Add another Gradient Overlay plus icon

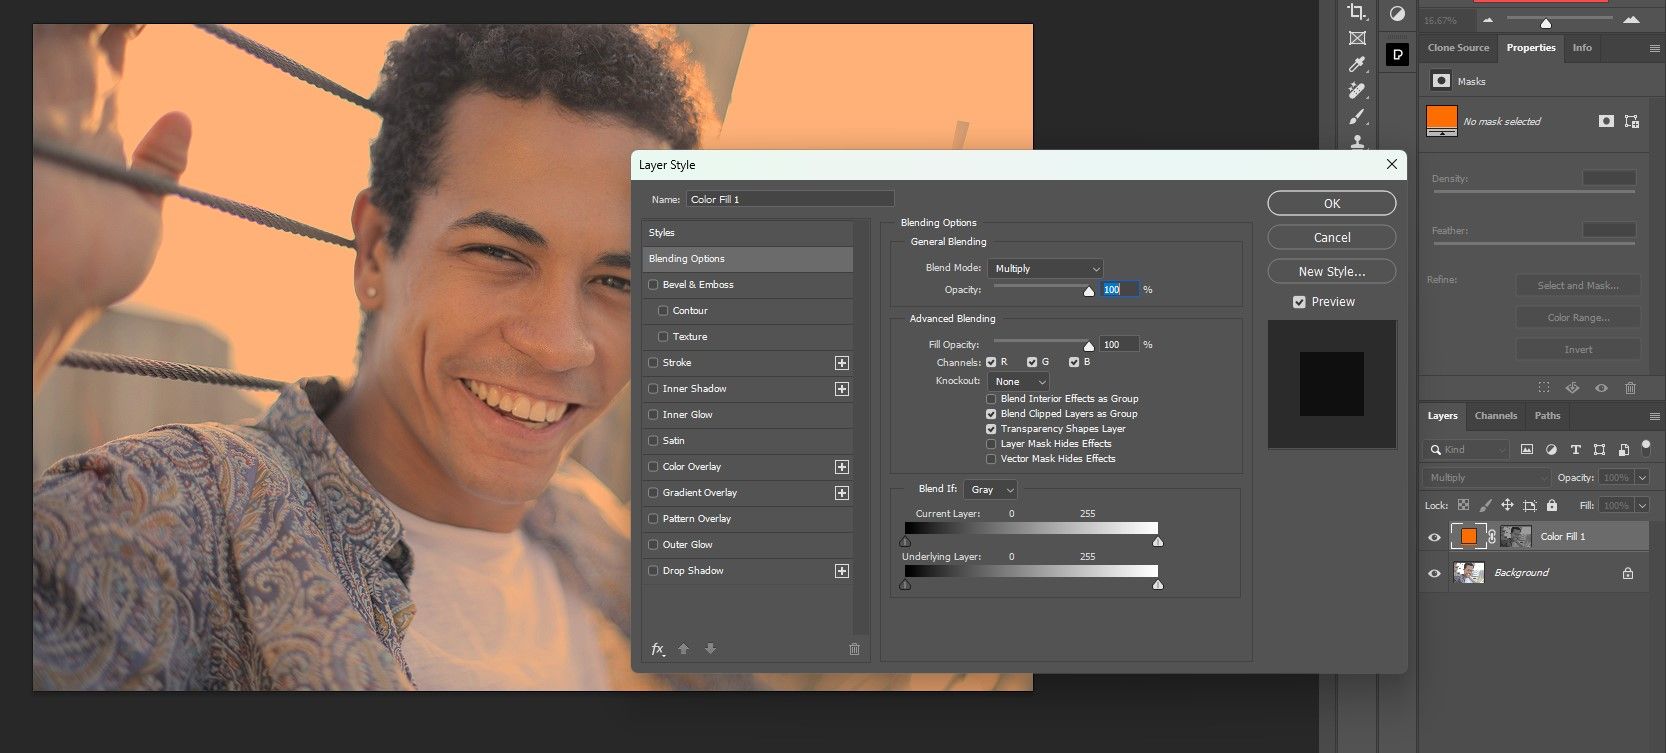click(x=842, y=493)
